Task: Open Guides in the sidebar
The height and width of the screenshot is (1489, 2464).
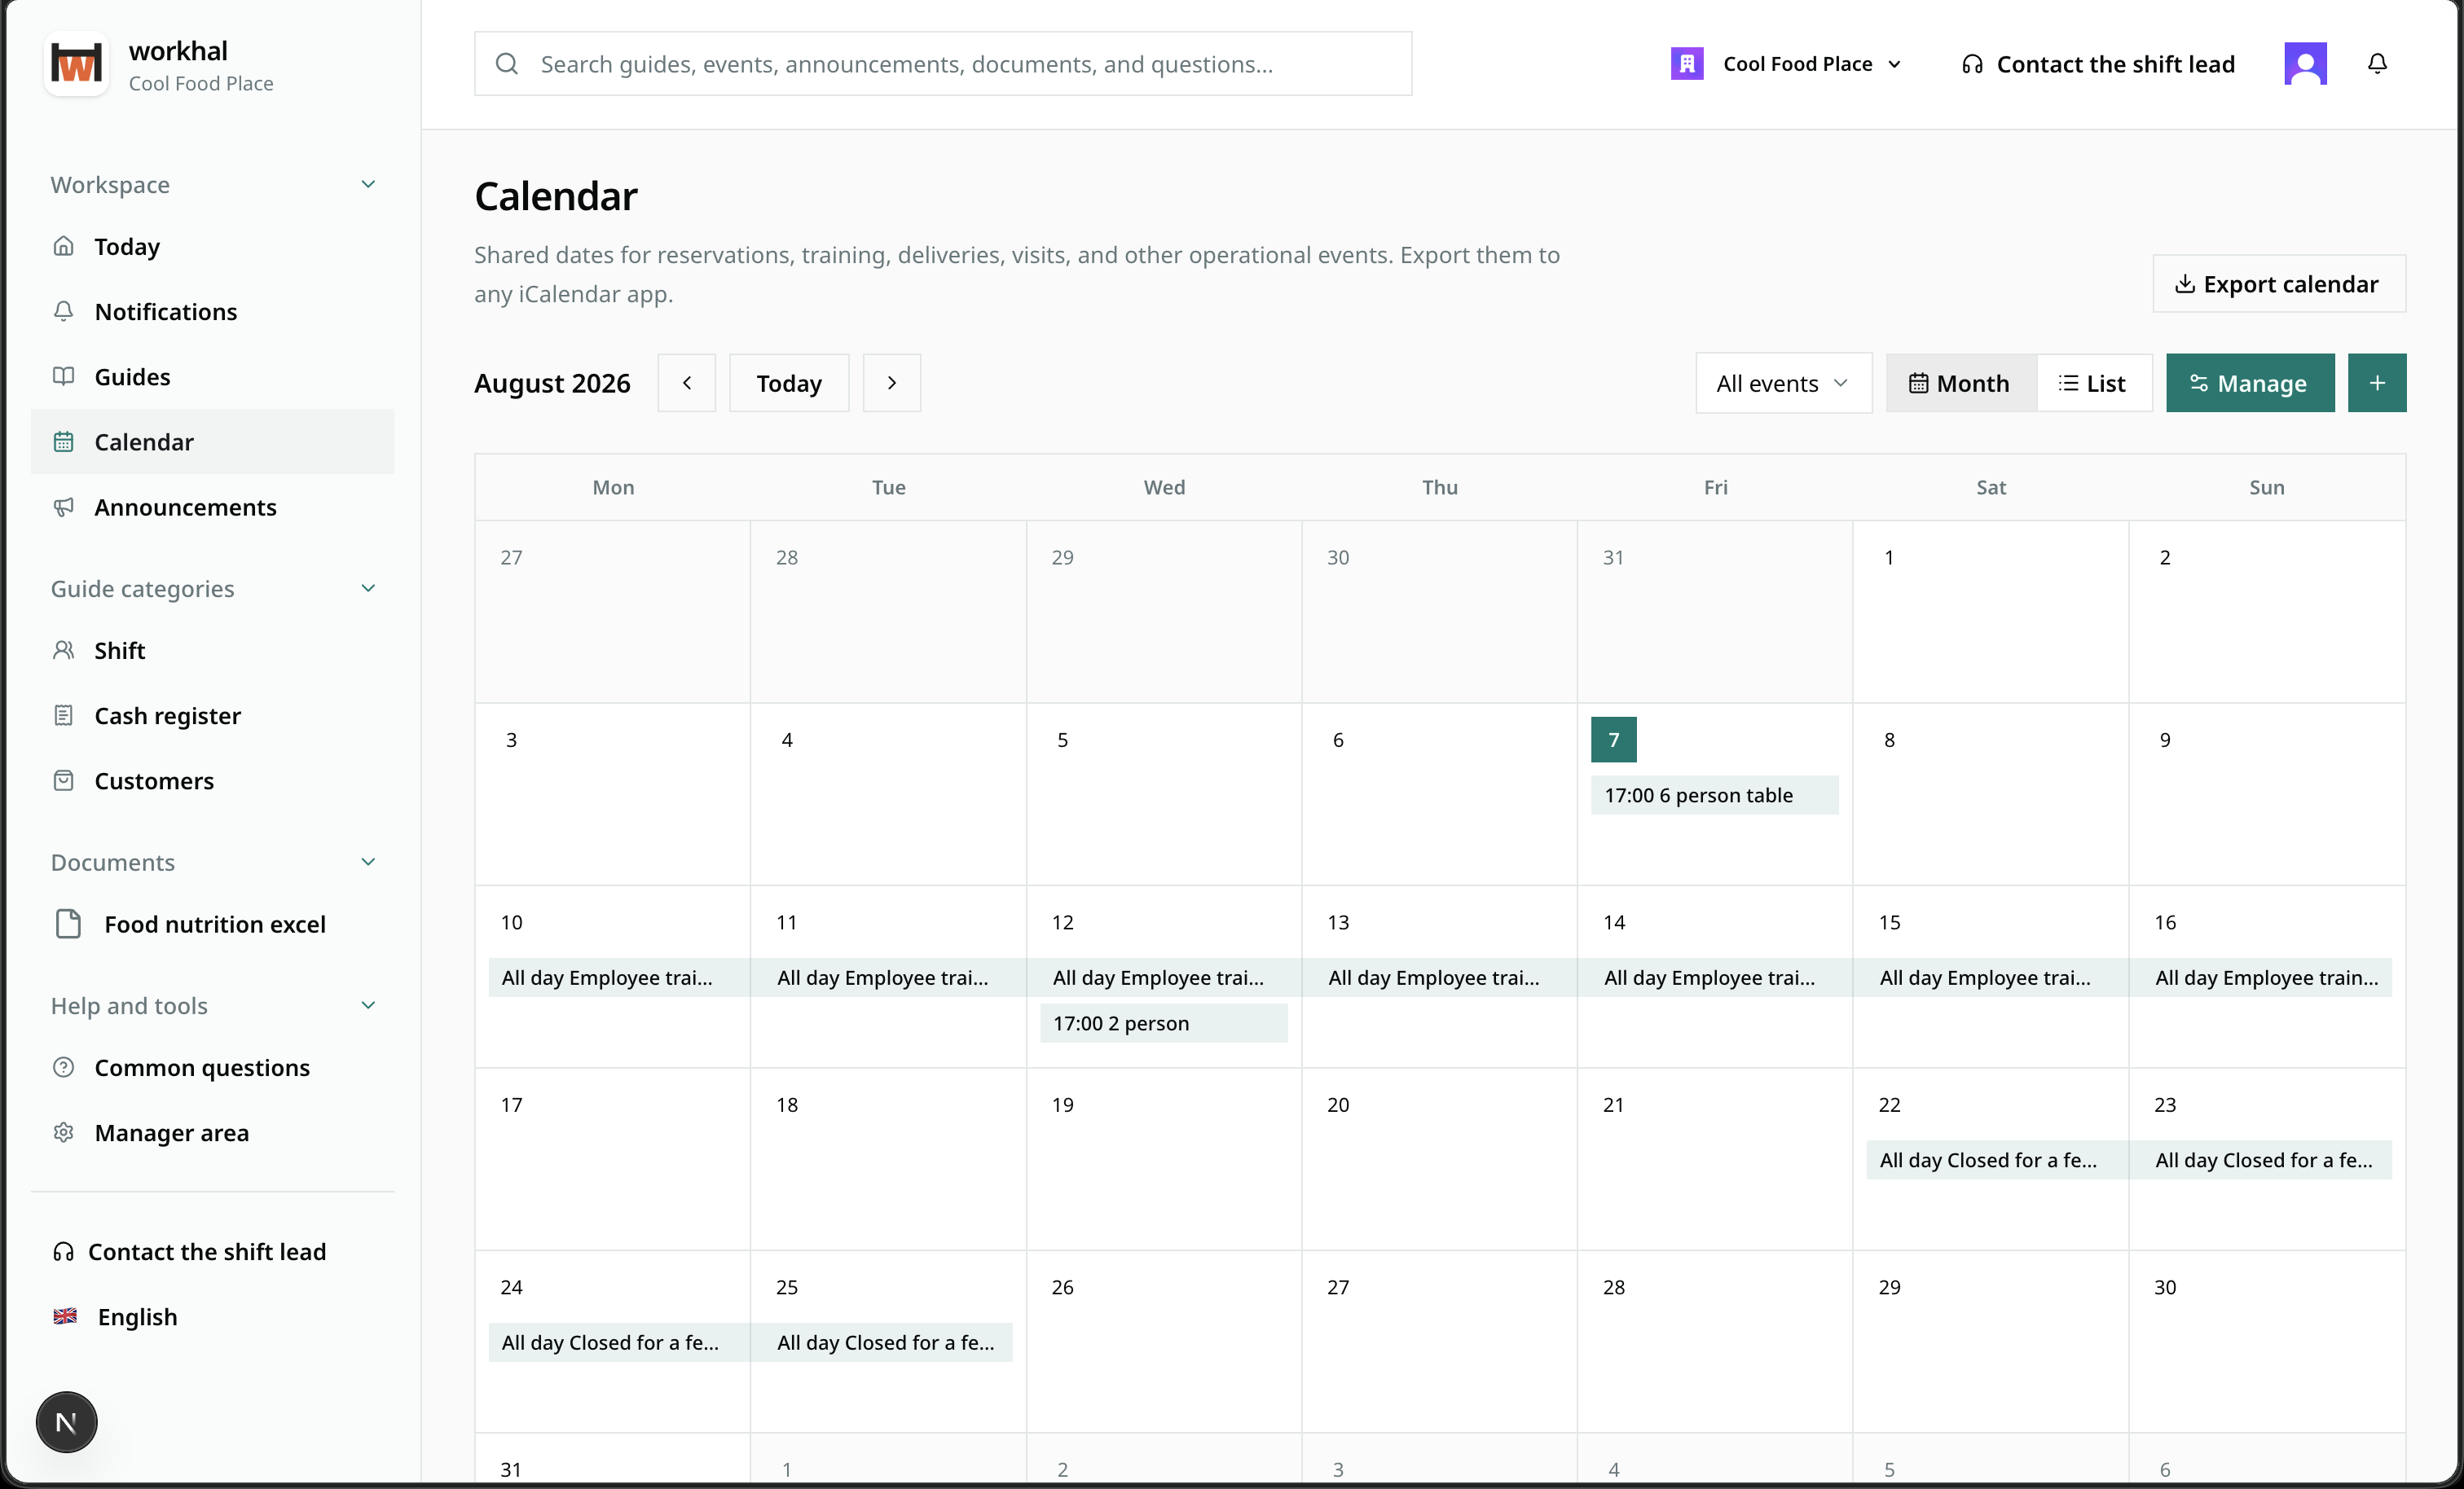Action: point(213,376)
